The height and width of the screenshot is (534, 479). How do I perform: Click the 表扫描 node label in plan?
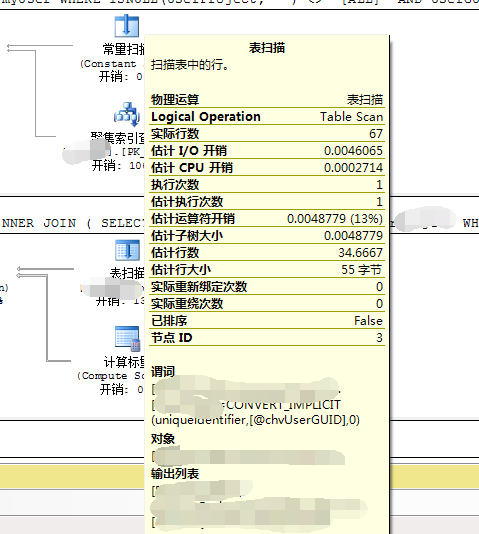tap(127, 273)
